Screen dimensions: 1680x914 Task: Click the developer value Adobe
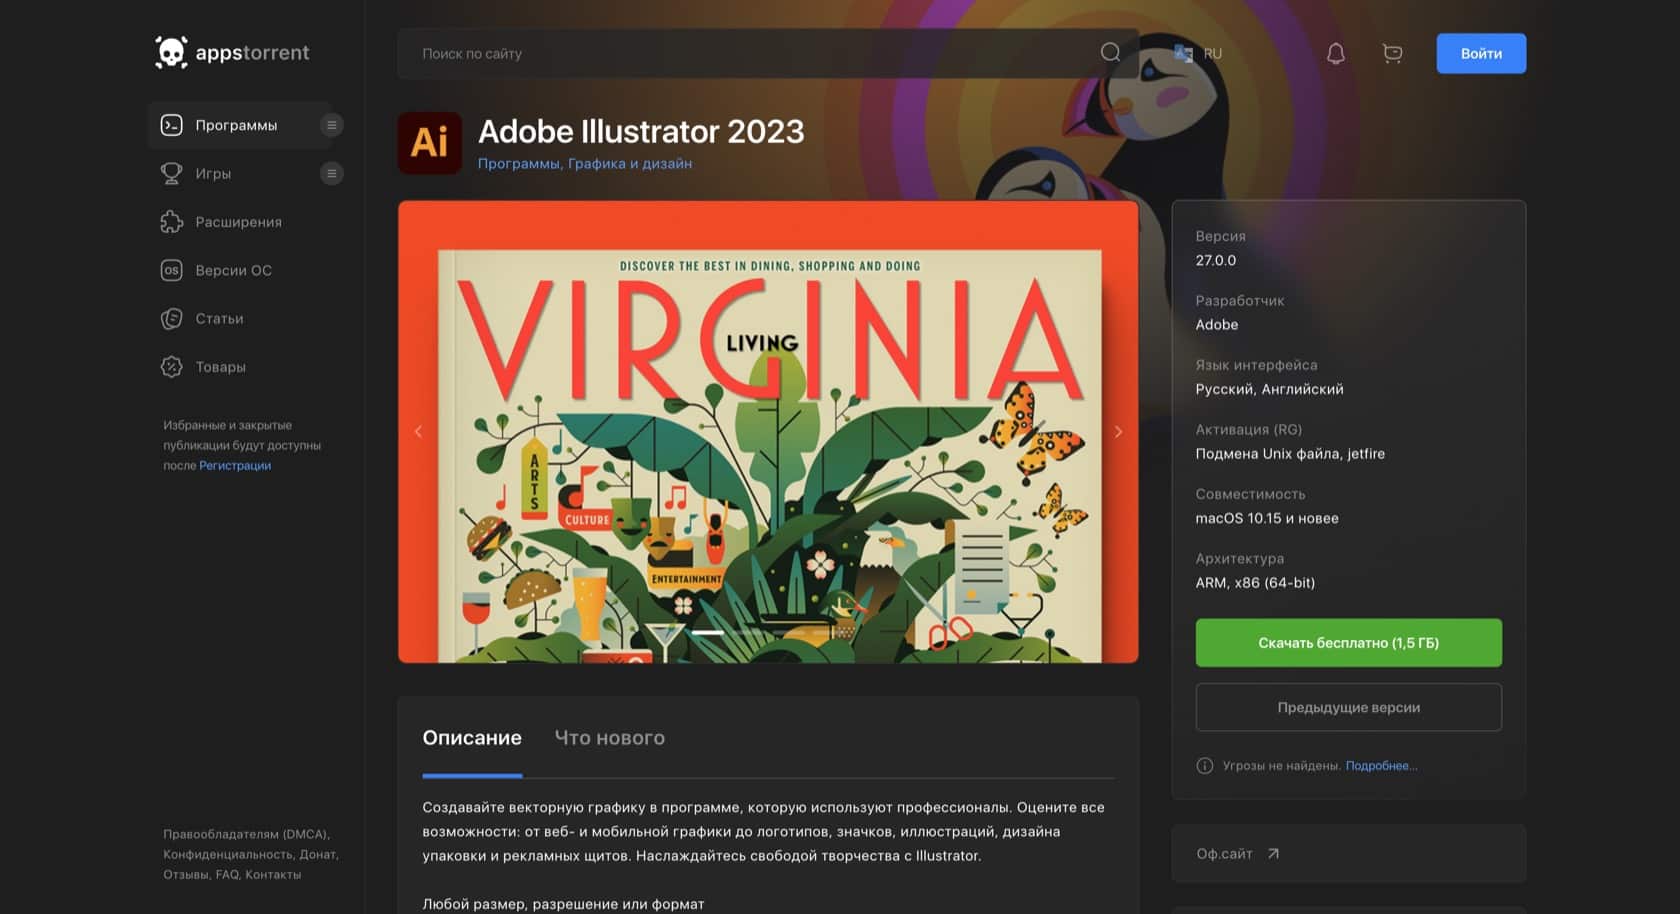[1217, 324]
